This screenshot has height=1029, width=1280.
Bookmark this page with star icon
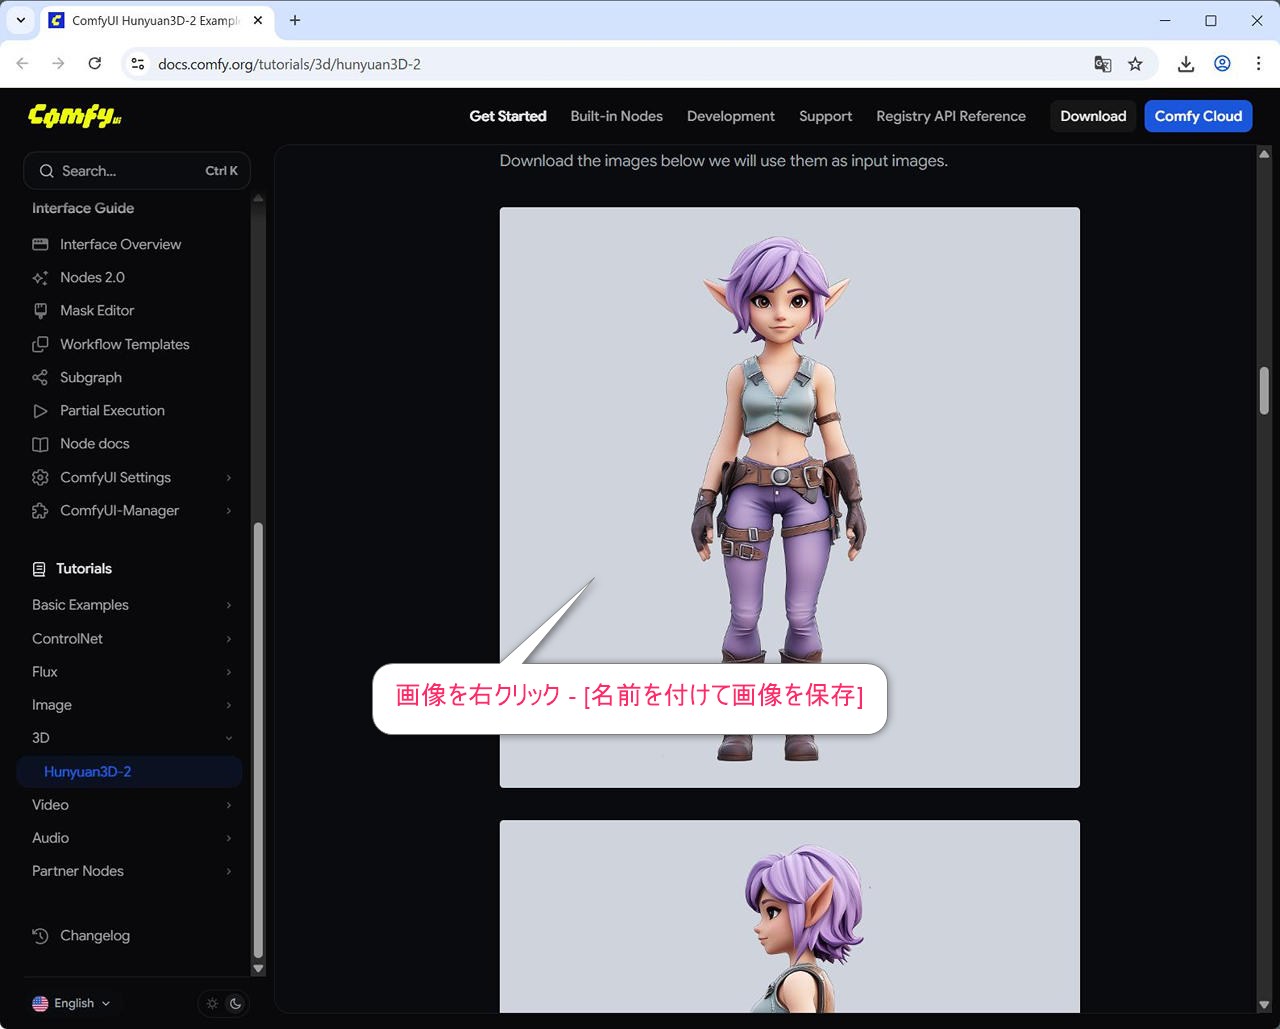pos(1135,64)
